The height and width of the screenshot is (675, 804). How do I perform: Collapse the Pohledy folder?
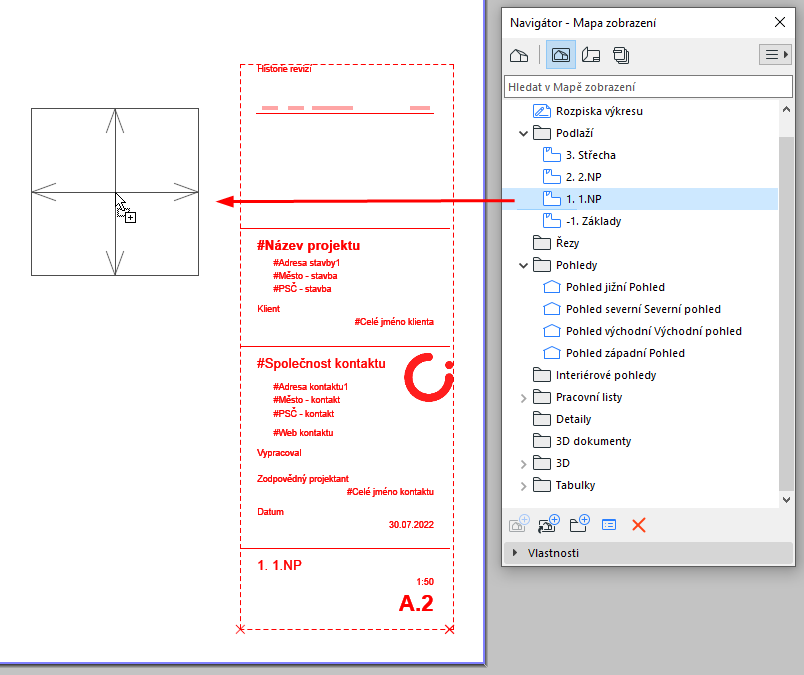[523, 265]
